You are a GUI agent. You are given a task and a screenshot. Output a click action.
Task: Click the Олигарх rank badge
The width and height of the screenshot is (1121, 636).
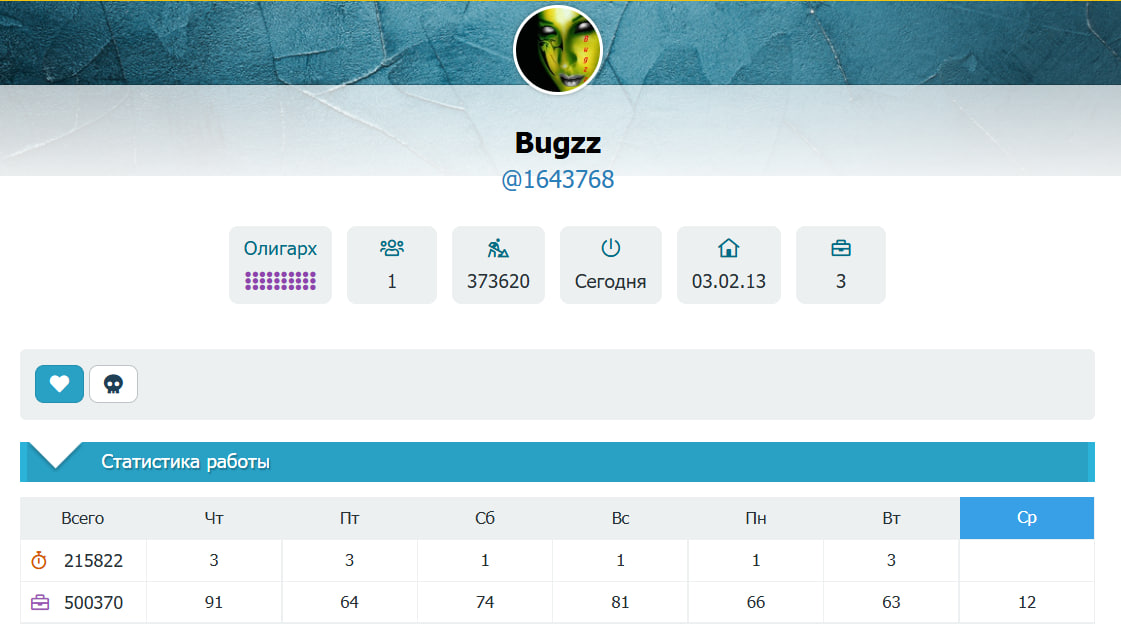tap(280, 249)
